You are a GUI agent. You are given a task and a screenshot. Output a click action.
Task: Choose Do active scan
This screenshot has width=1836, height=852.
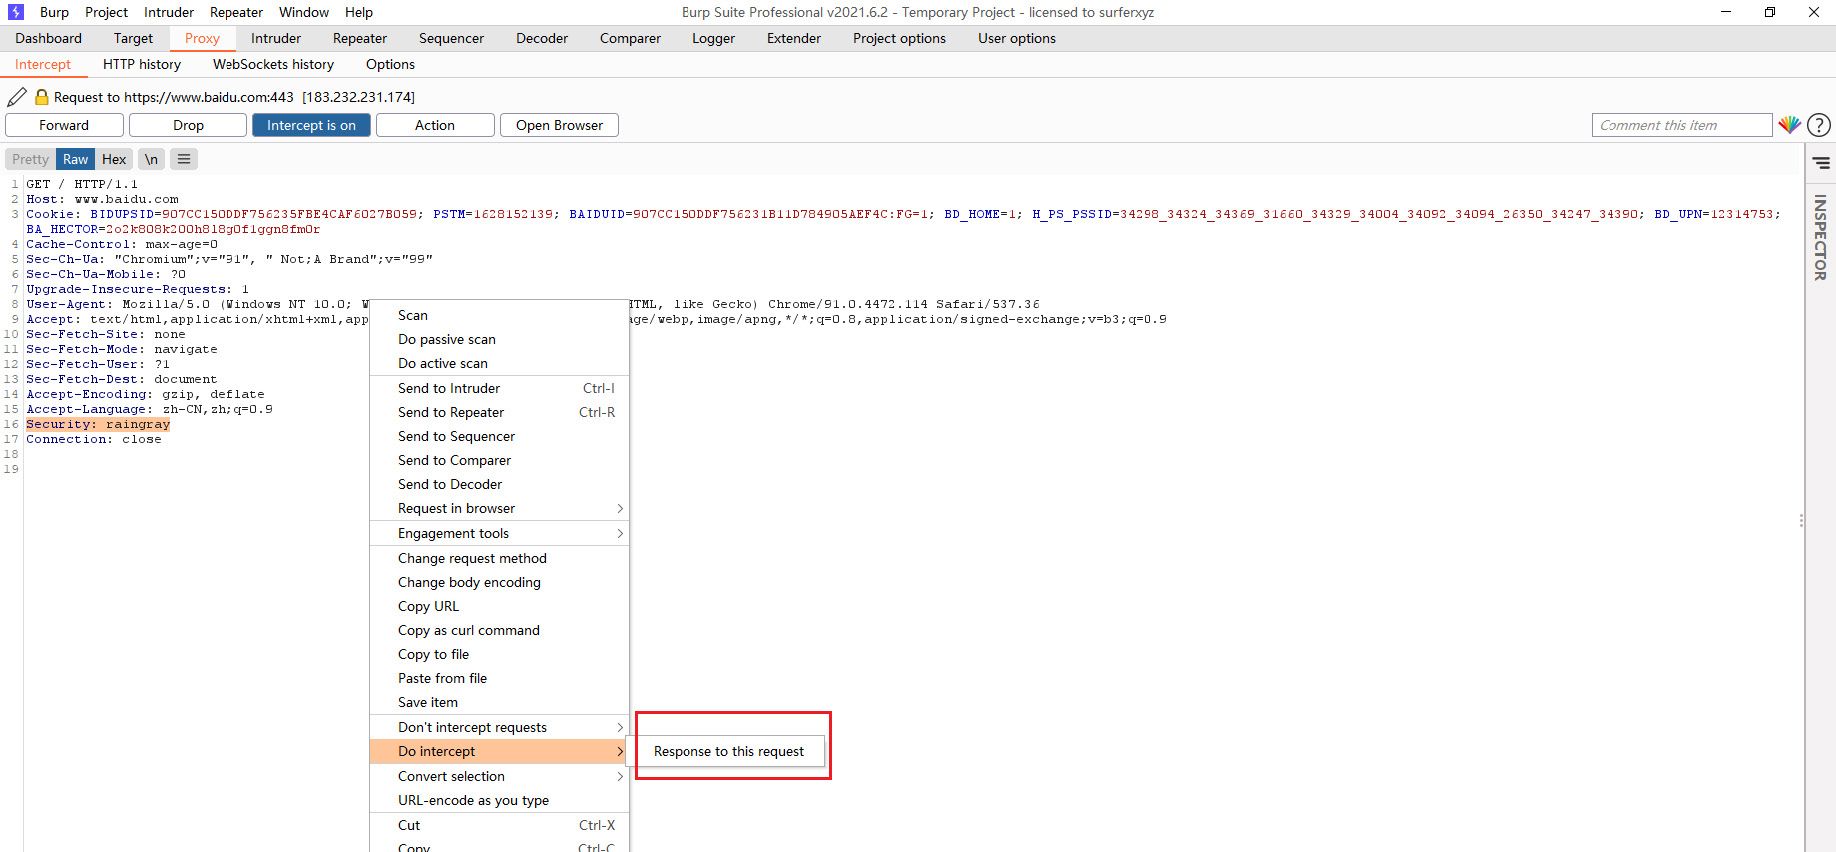click(x=499, y=363)
